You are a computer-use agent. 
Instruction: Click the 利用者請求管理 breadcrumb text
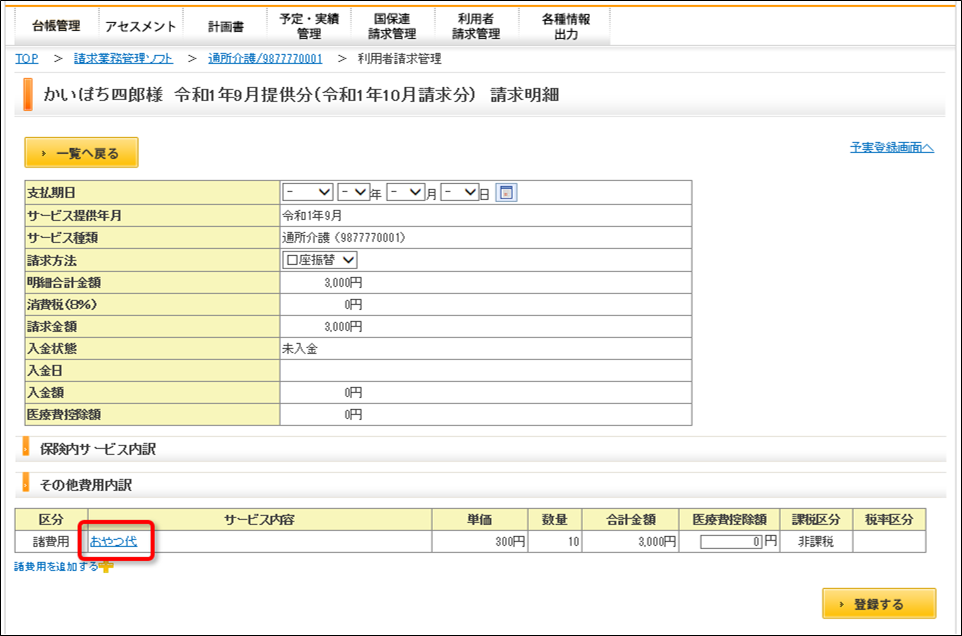(x=399, y=58)
